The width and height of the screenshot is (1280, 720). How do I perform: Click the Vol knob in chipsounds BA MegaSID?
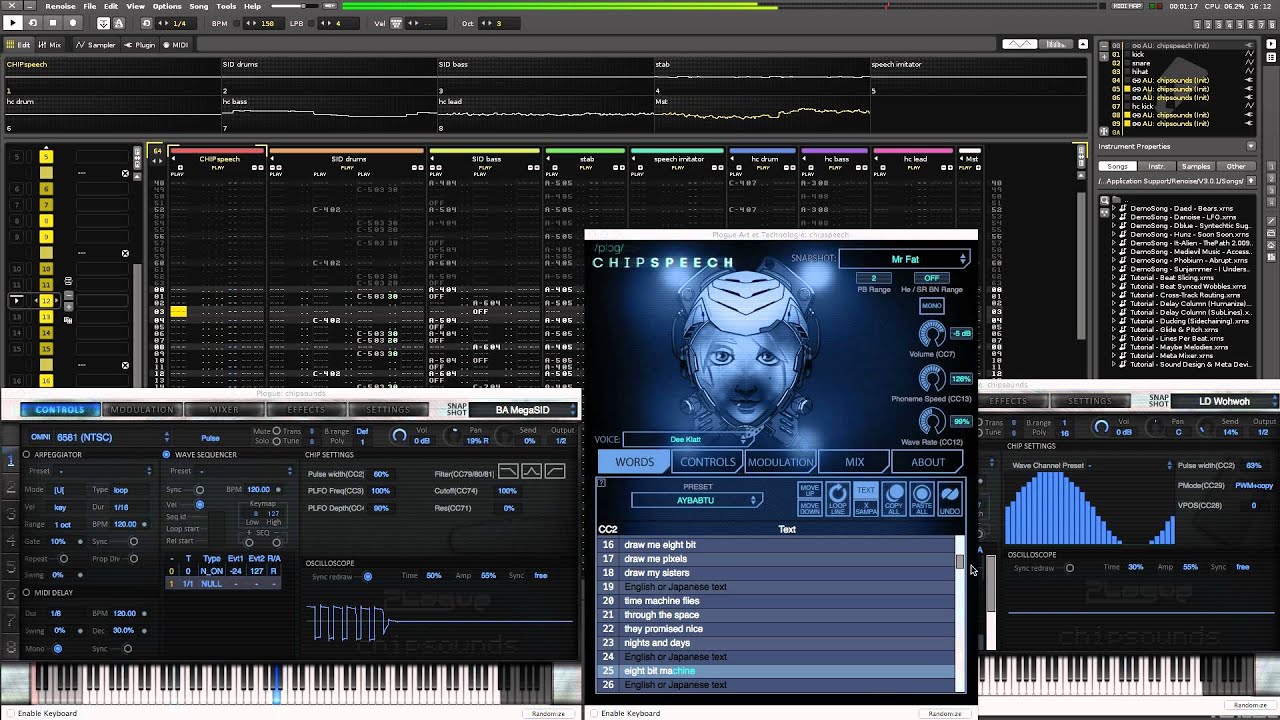[399, 436]
